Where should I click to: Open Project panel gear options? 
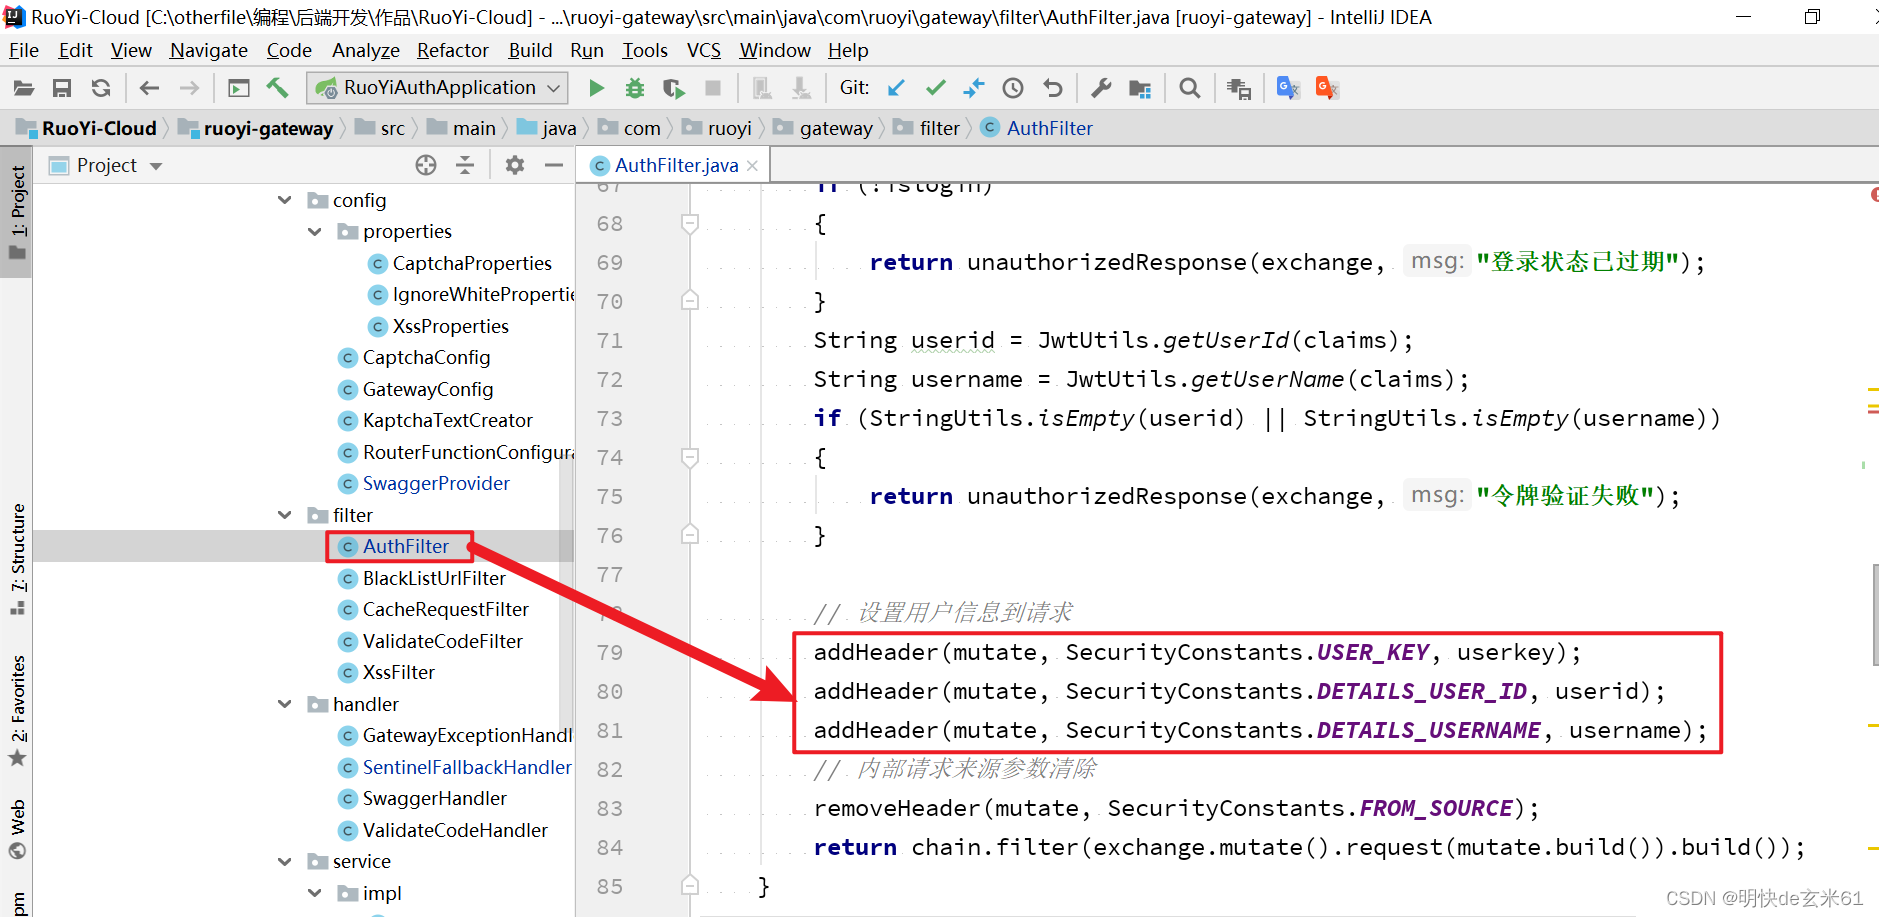point(515,165)
